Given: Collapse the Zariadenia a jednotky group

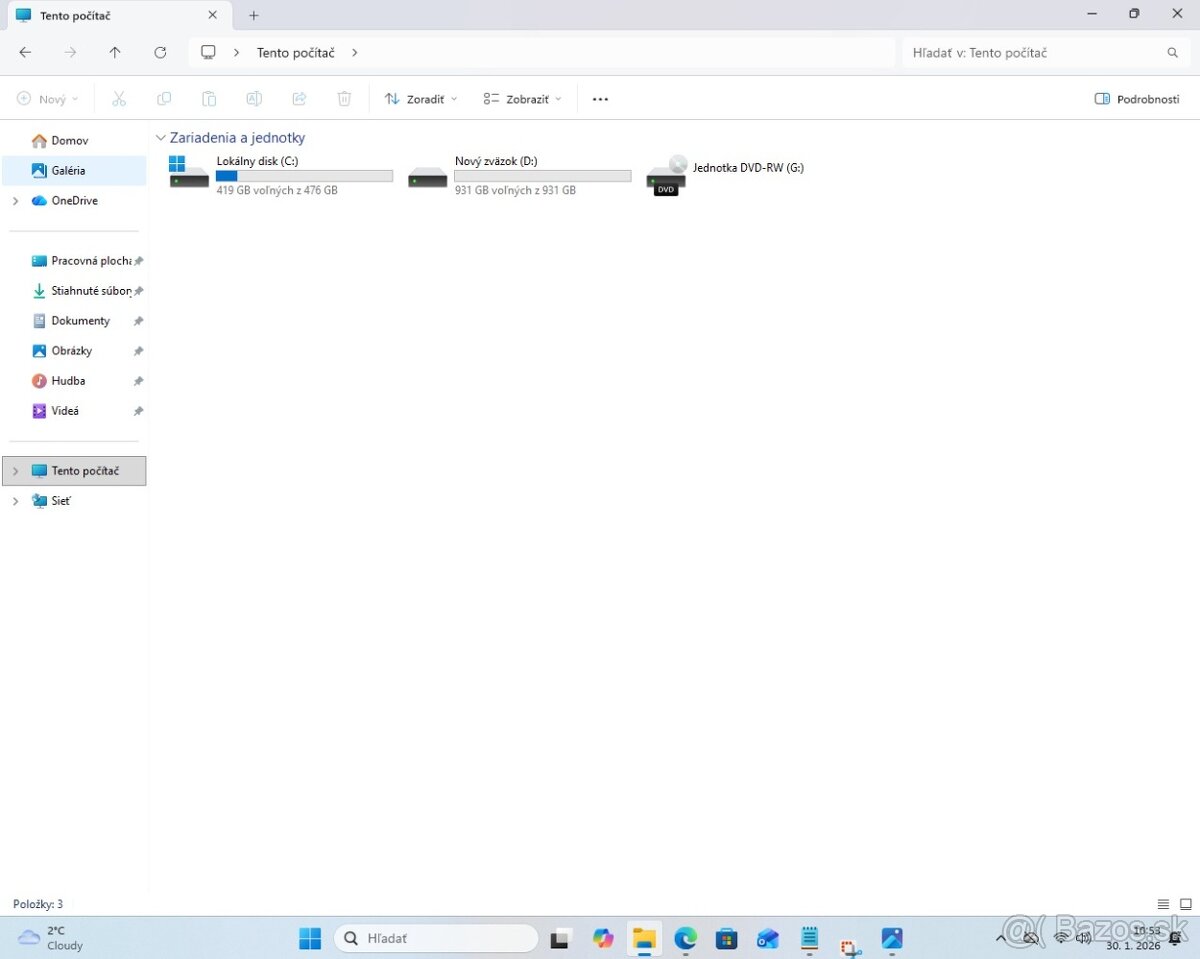Looking at the screenshot, I should (x=161, y=138).
